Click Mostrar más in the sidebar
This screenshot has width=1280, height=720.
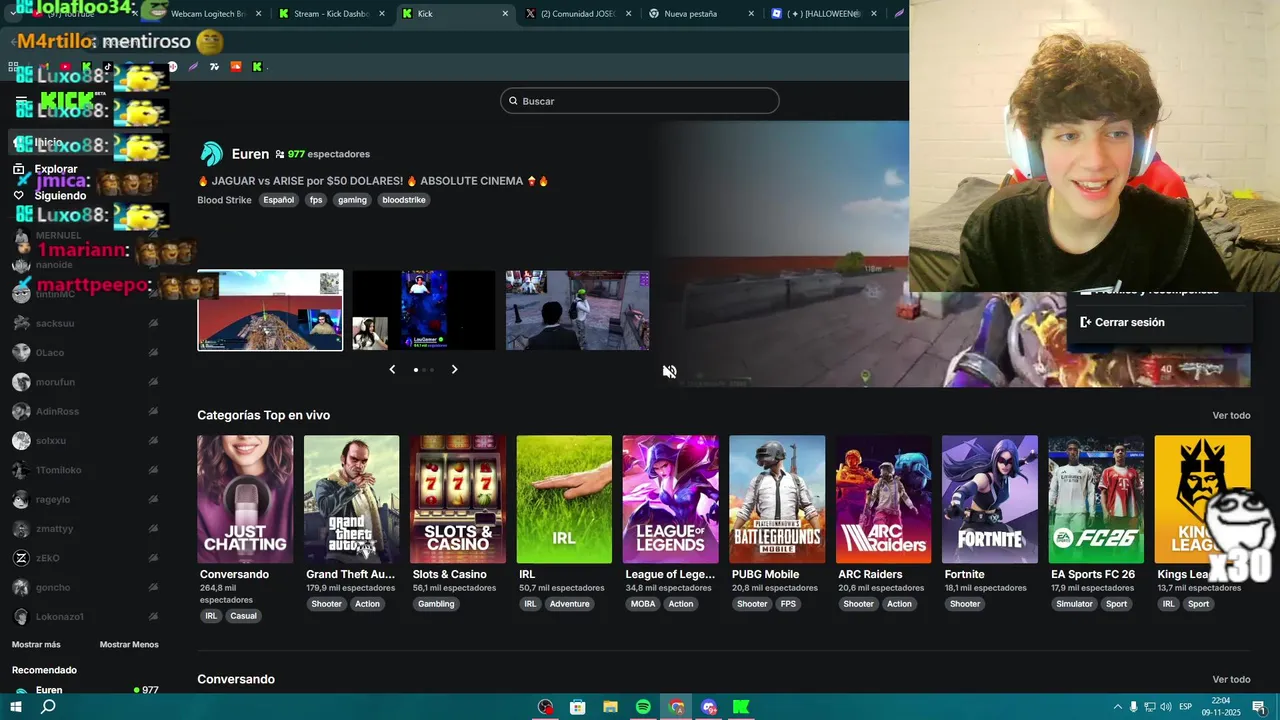tap(36, 644)
